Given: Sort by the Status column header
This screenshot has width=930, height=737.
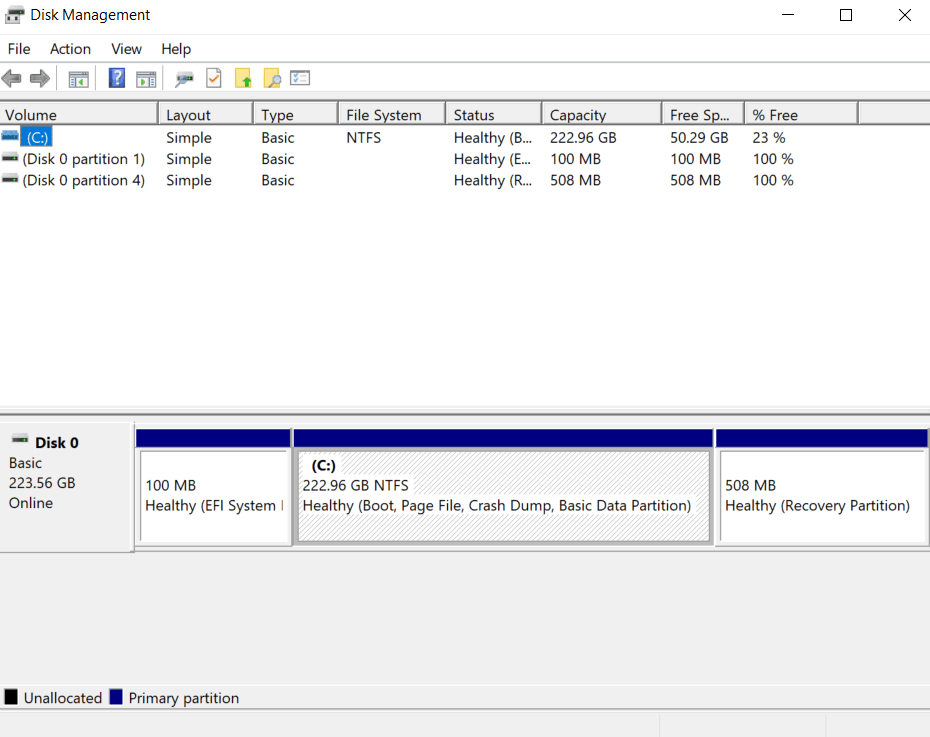Looking at the screenshot, I should click(493, 114).
